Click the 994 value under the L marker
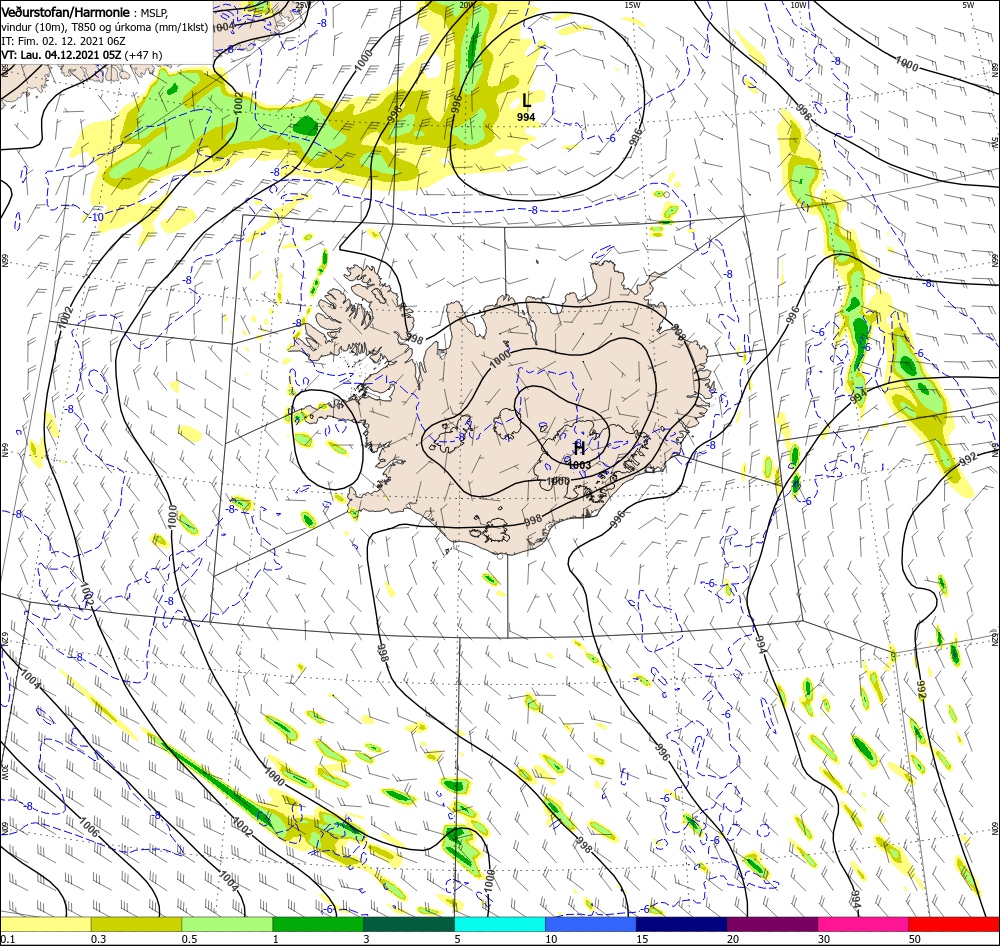 pyautogui.click(x=526, y=117)
